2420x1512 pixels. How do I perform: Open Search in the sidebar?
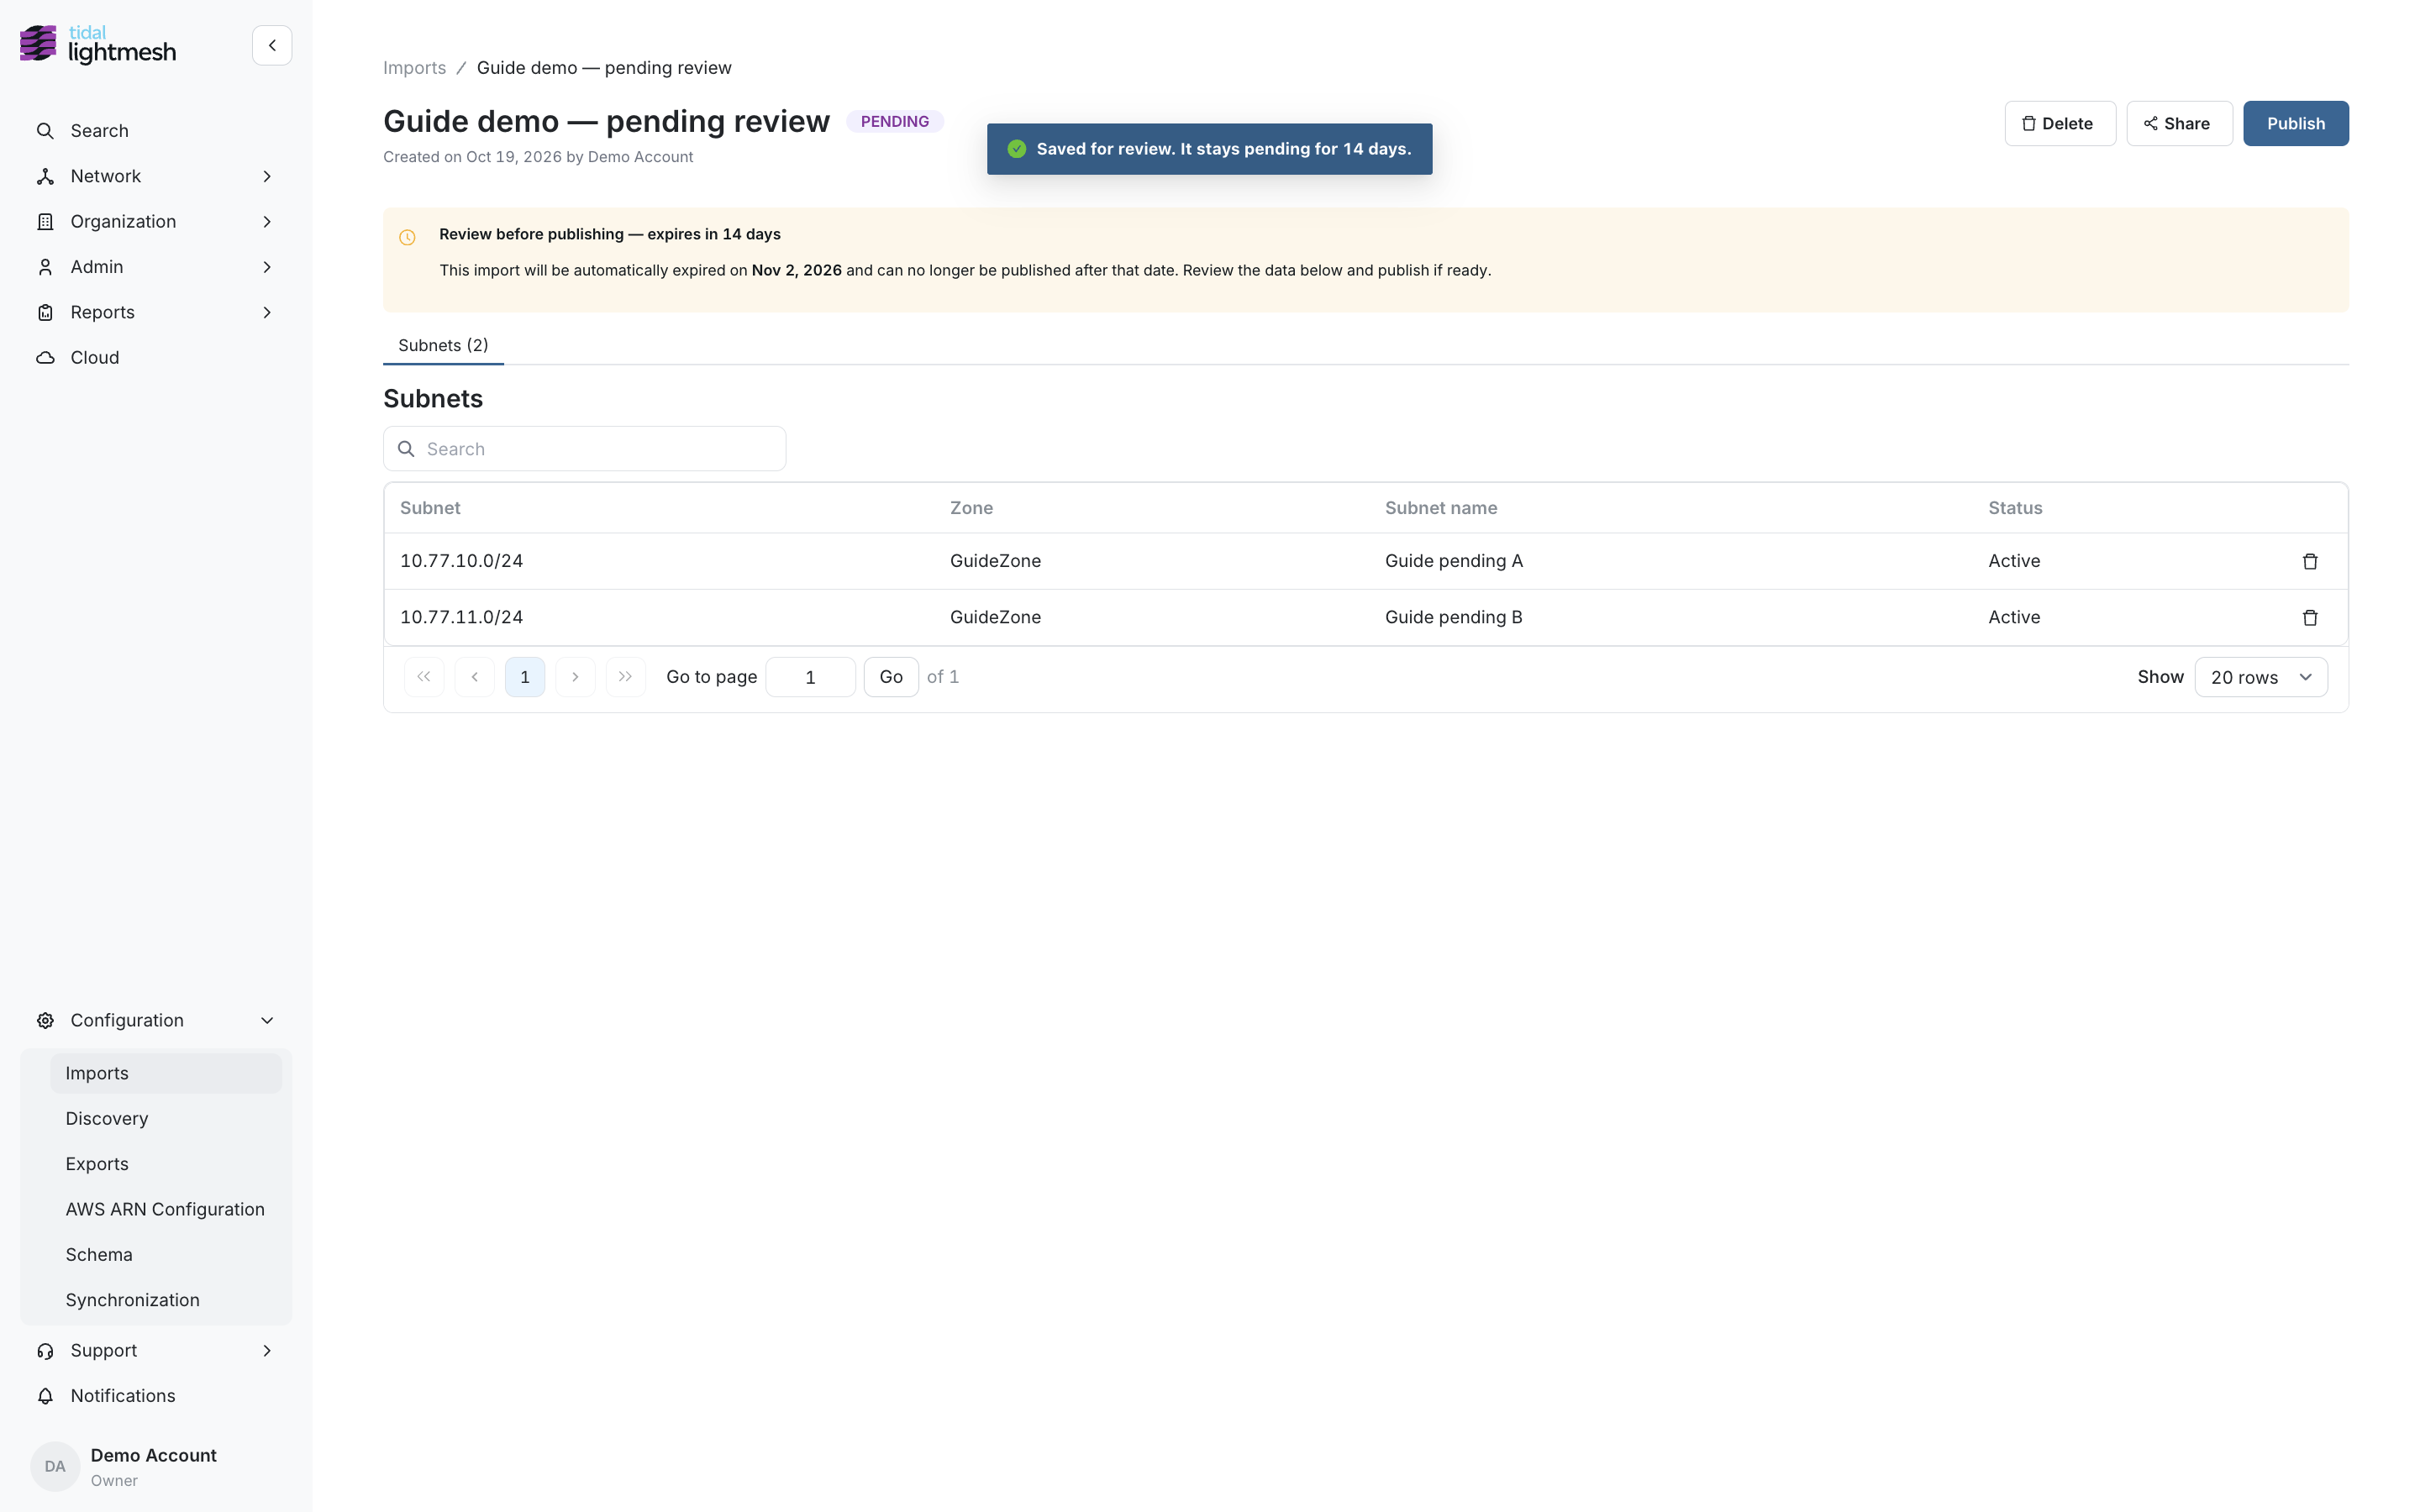(x=155, y=131)
